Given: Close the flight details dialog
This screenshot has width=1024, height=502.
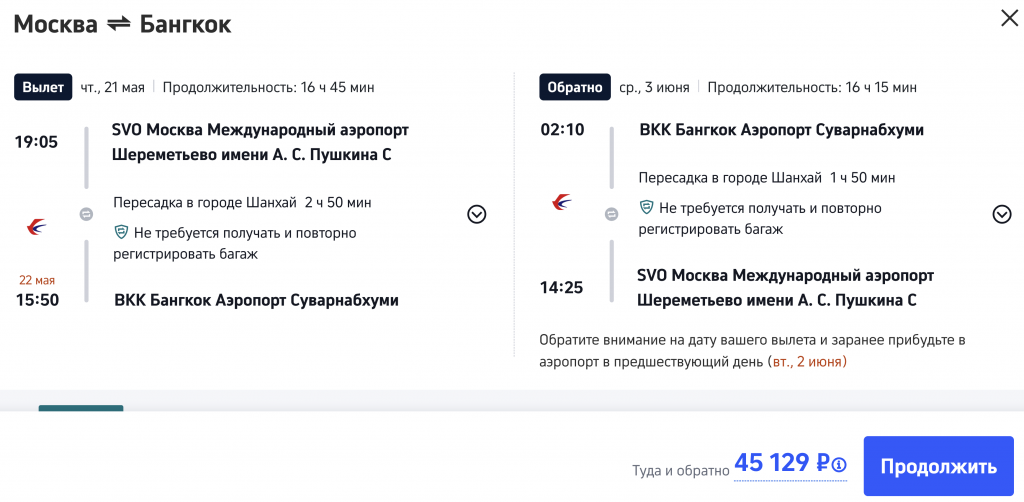Looking at the screenshot, I should click(1007, 17).
